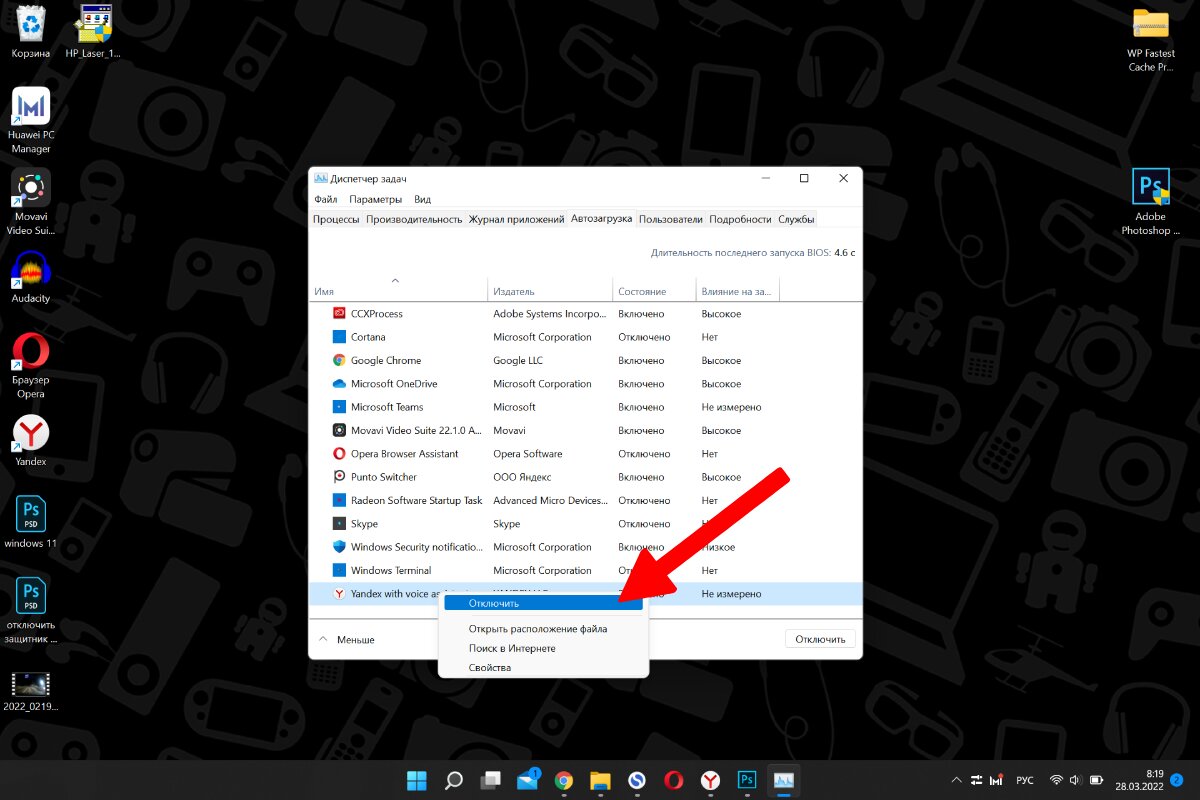Collapse details with the Меньше chevron

[x=323, y=639]
